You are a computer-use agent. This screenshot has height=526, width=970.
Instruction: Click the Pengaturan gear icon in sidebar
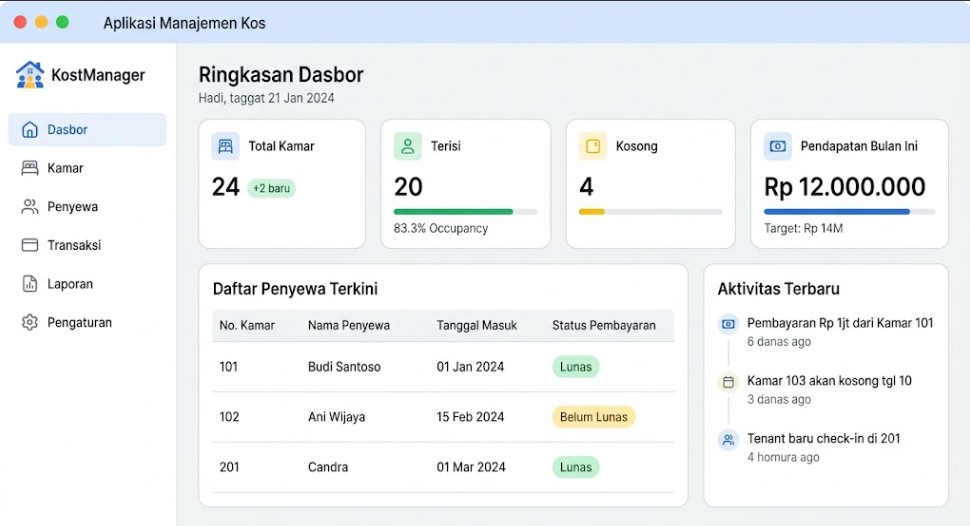(30, 322)
